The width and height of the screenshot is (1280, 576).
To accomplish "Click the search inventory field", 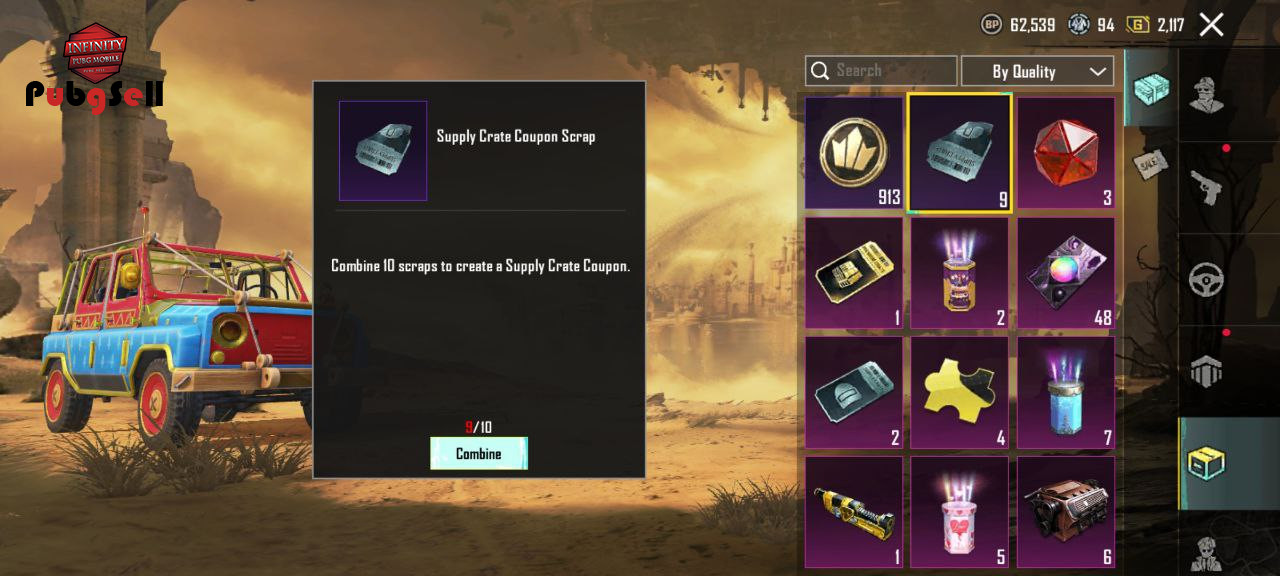I will coord(881,70).
